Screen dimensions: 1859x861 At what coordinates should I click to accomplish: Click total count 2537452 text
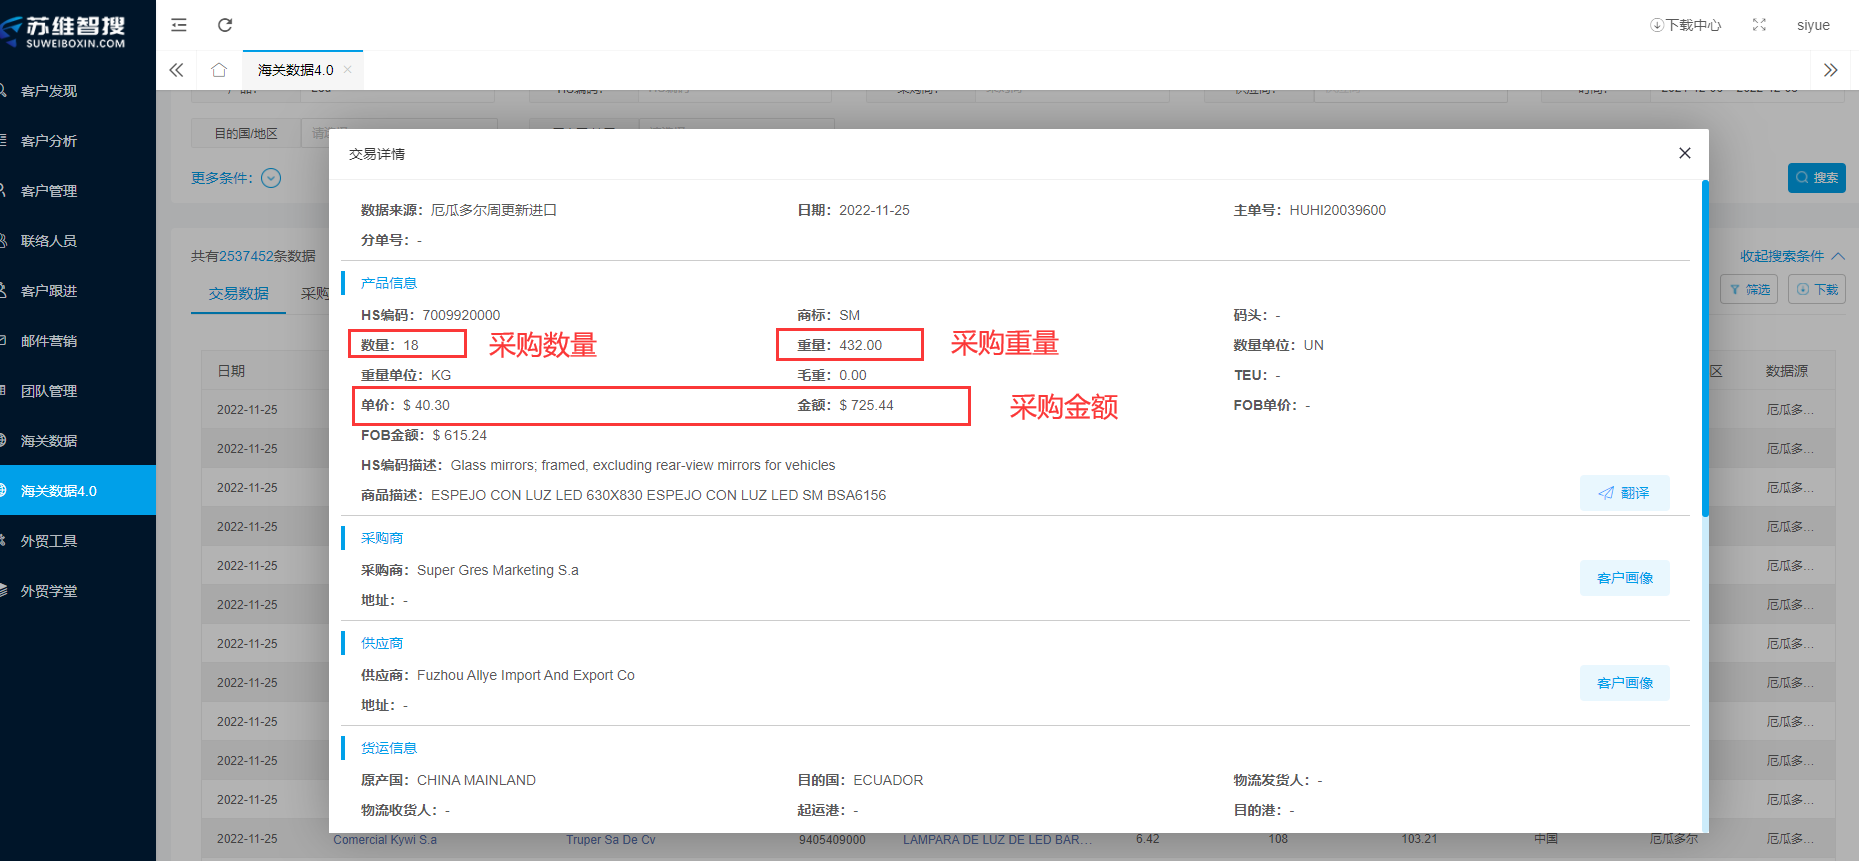click(246, 256)
